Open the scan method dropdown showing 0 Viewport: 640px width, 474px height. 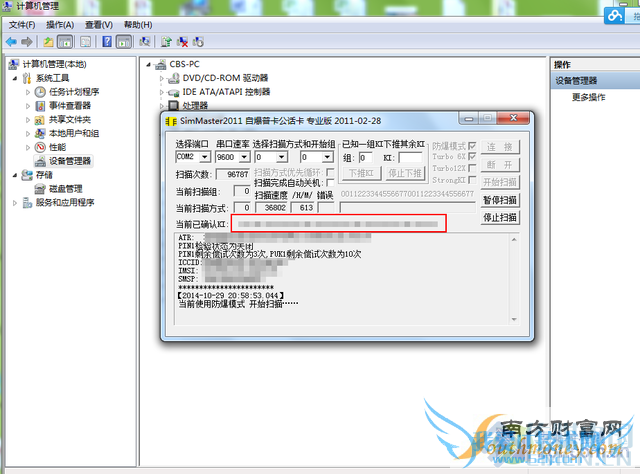(x=282, y=157)
